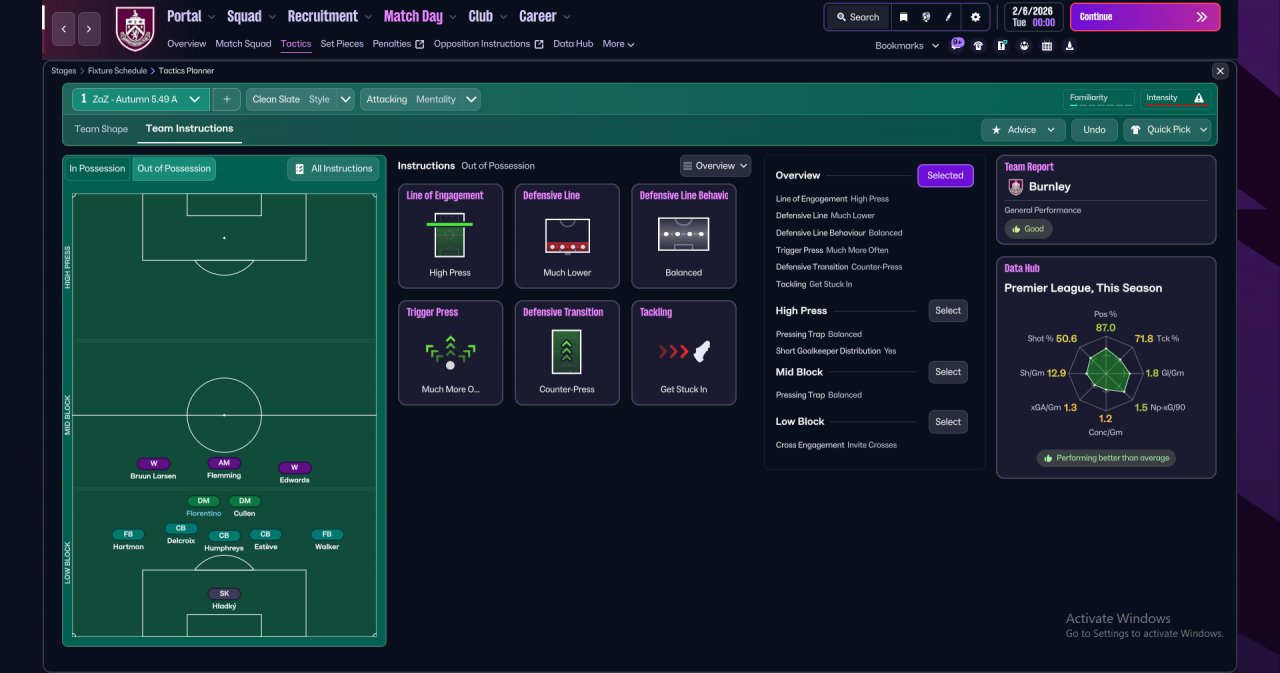Open the Set Pieces sub-tab
Image resolution: width=1280 pixels, height=673 pixels.
point(342,44)
